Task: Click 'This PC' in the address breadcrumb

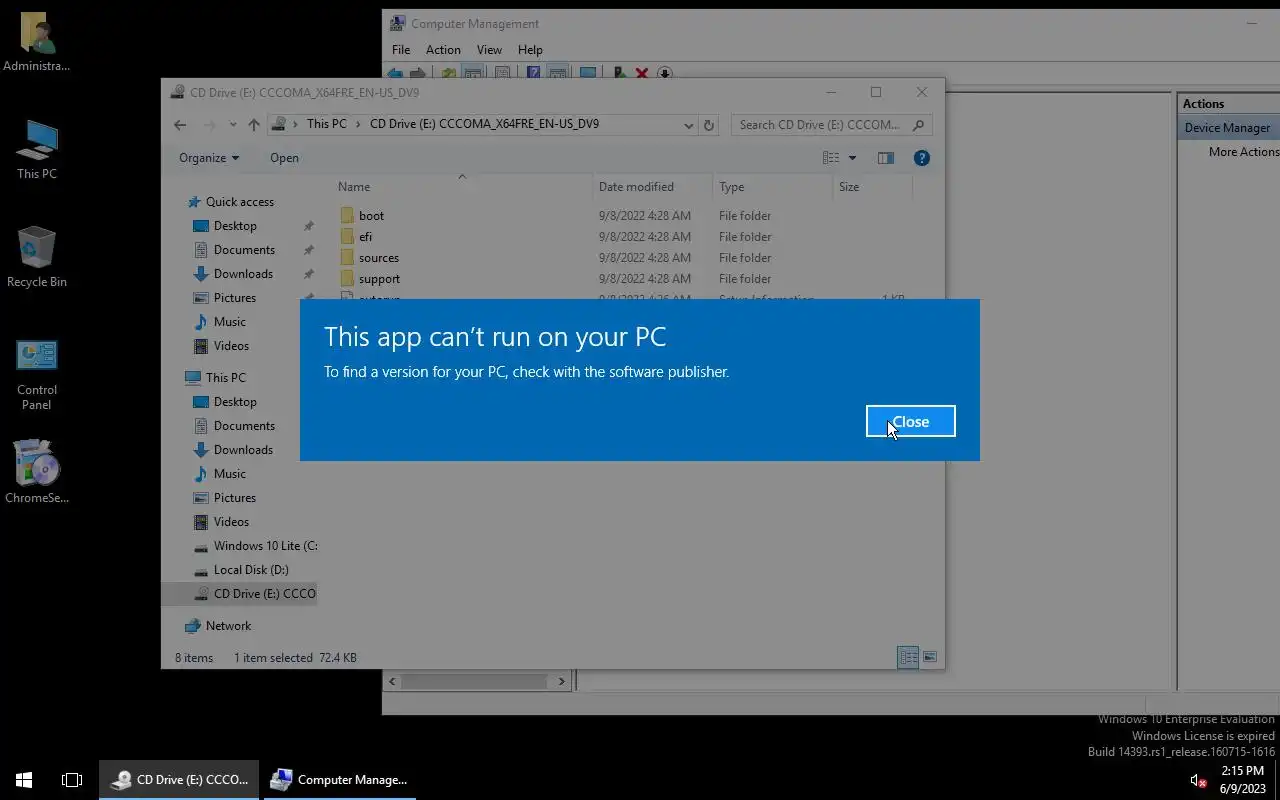Action: (x=326, y=124)
